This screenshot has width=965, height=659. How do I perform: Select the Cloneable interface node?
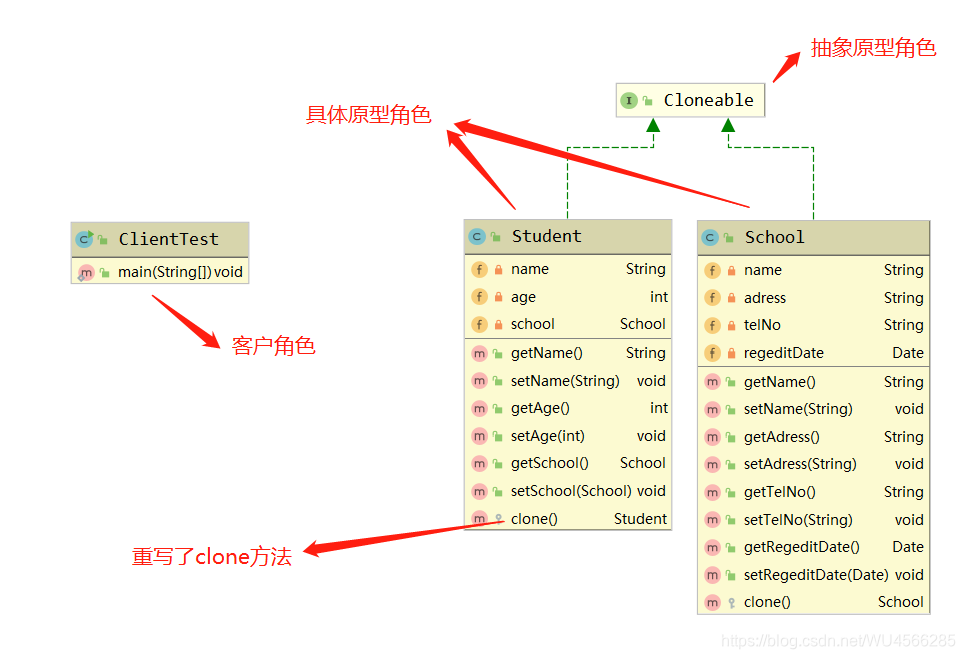pos(690,100)
